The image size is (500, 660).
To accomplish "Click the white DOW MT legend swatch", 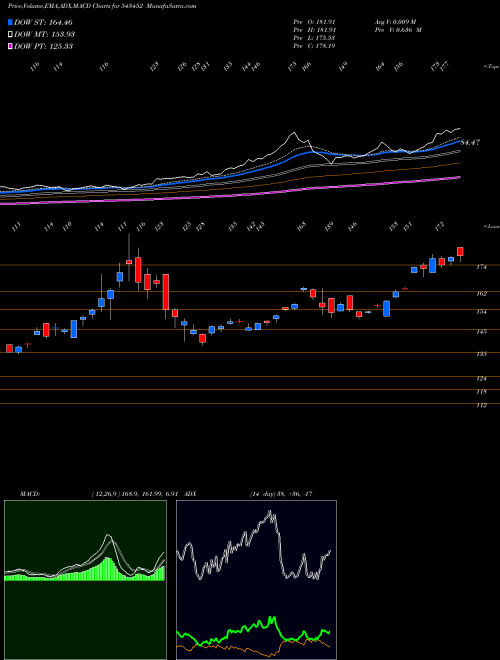I will (10, 34).
